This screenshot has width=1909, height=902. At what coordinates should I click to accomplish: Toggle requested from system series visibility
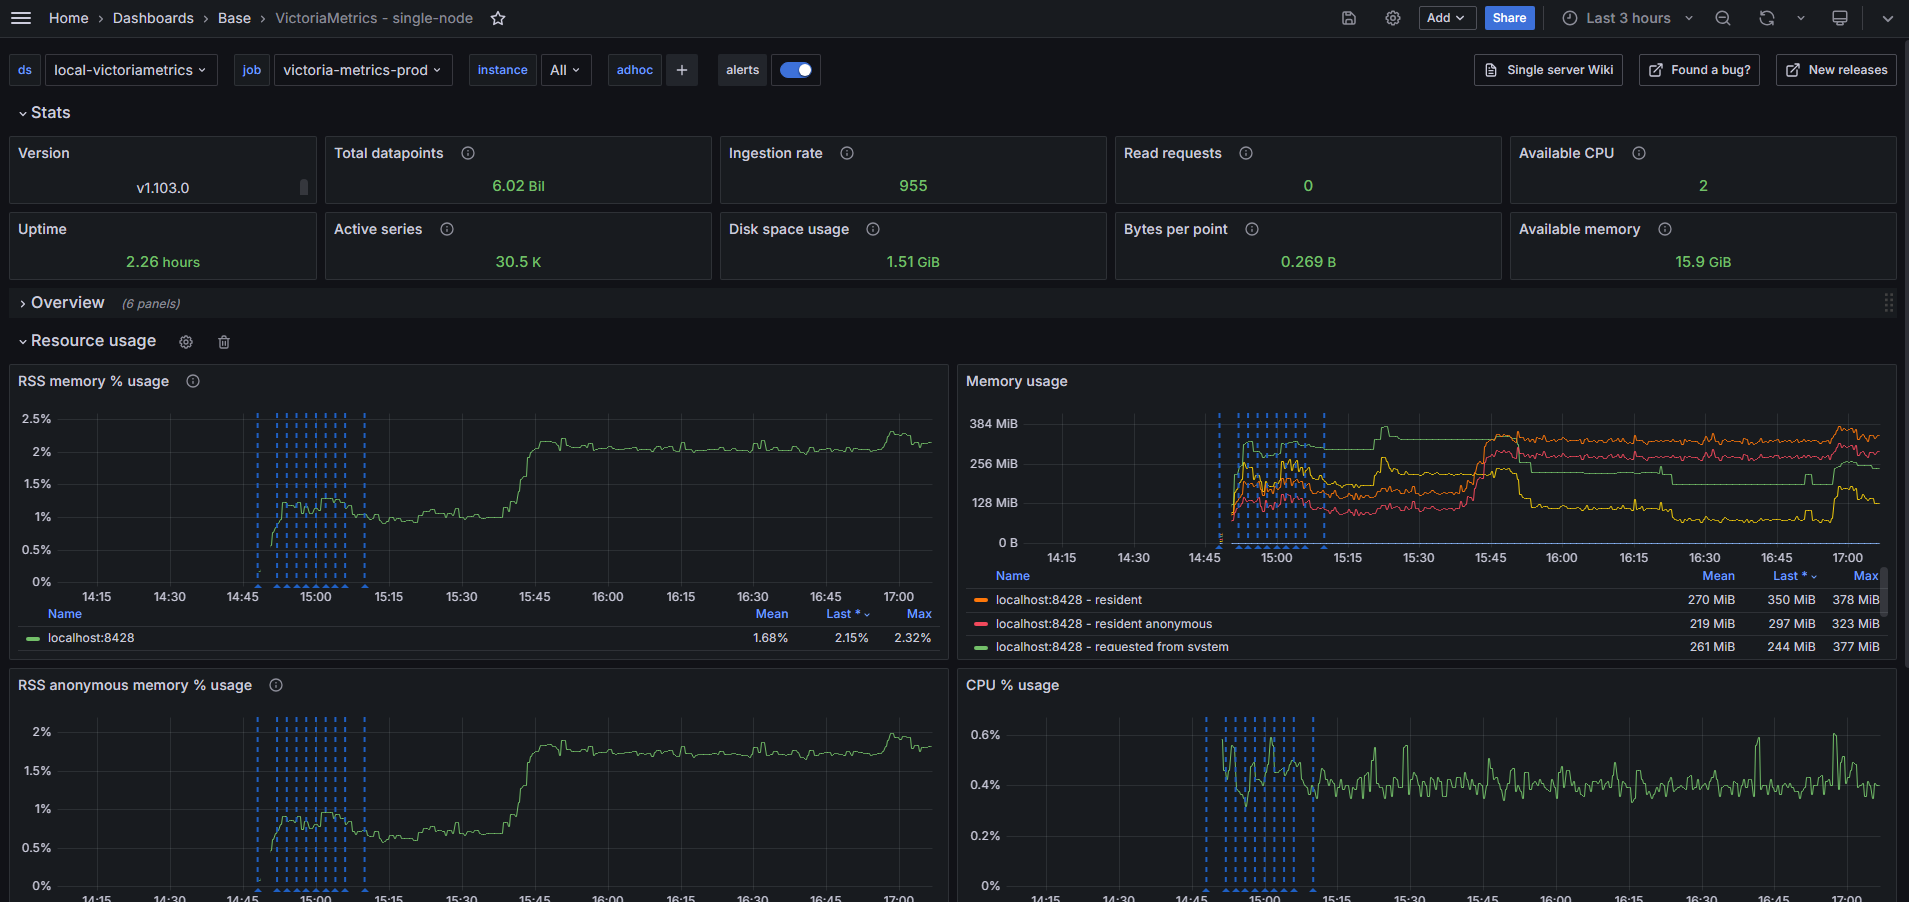(x=1112, y=647)
